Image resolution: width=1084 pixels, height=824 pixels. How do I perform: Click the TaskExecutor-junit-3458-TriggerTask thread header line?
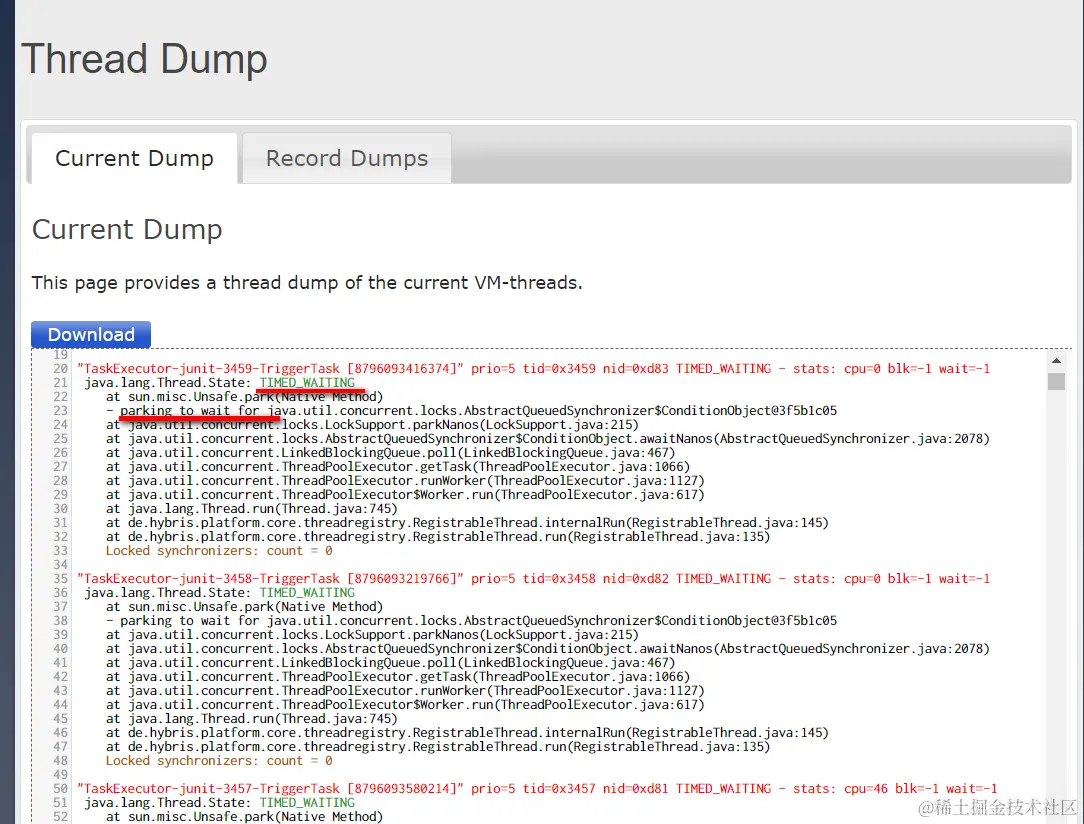[x=533, y=579]
